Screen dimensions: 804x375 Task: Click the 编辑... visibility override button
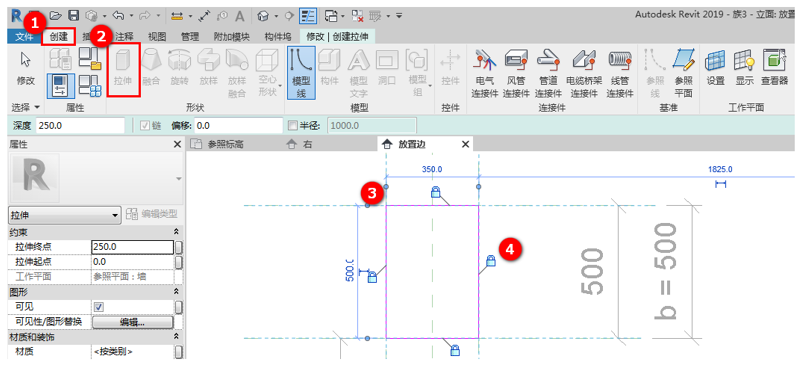(x=132, y=322)
